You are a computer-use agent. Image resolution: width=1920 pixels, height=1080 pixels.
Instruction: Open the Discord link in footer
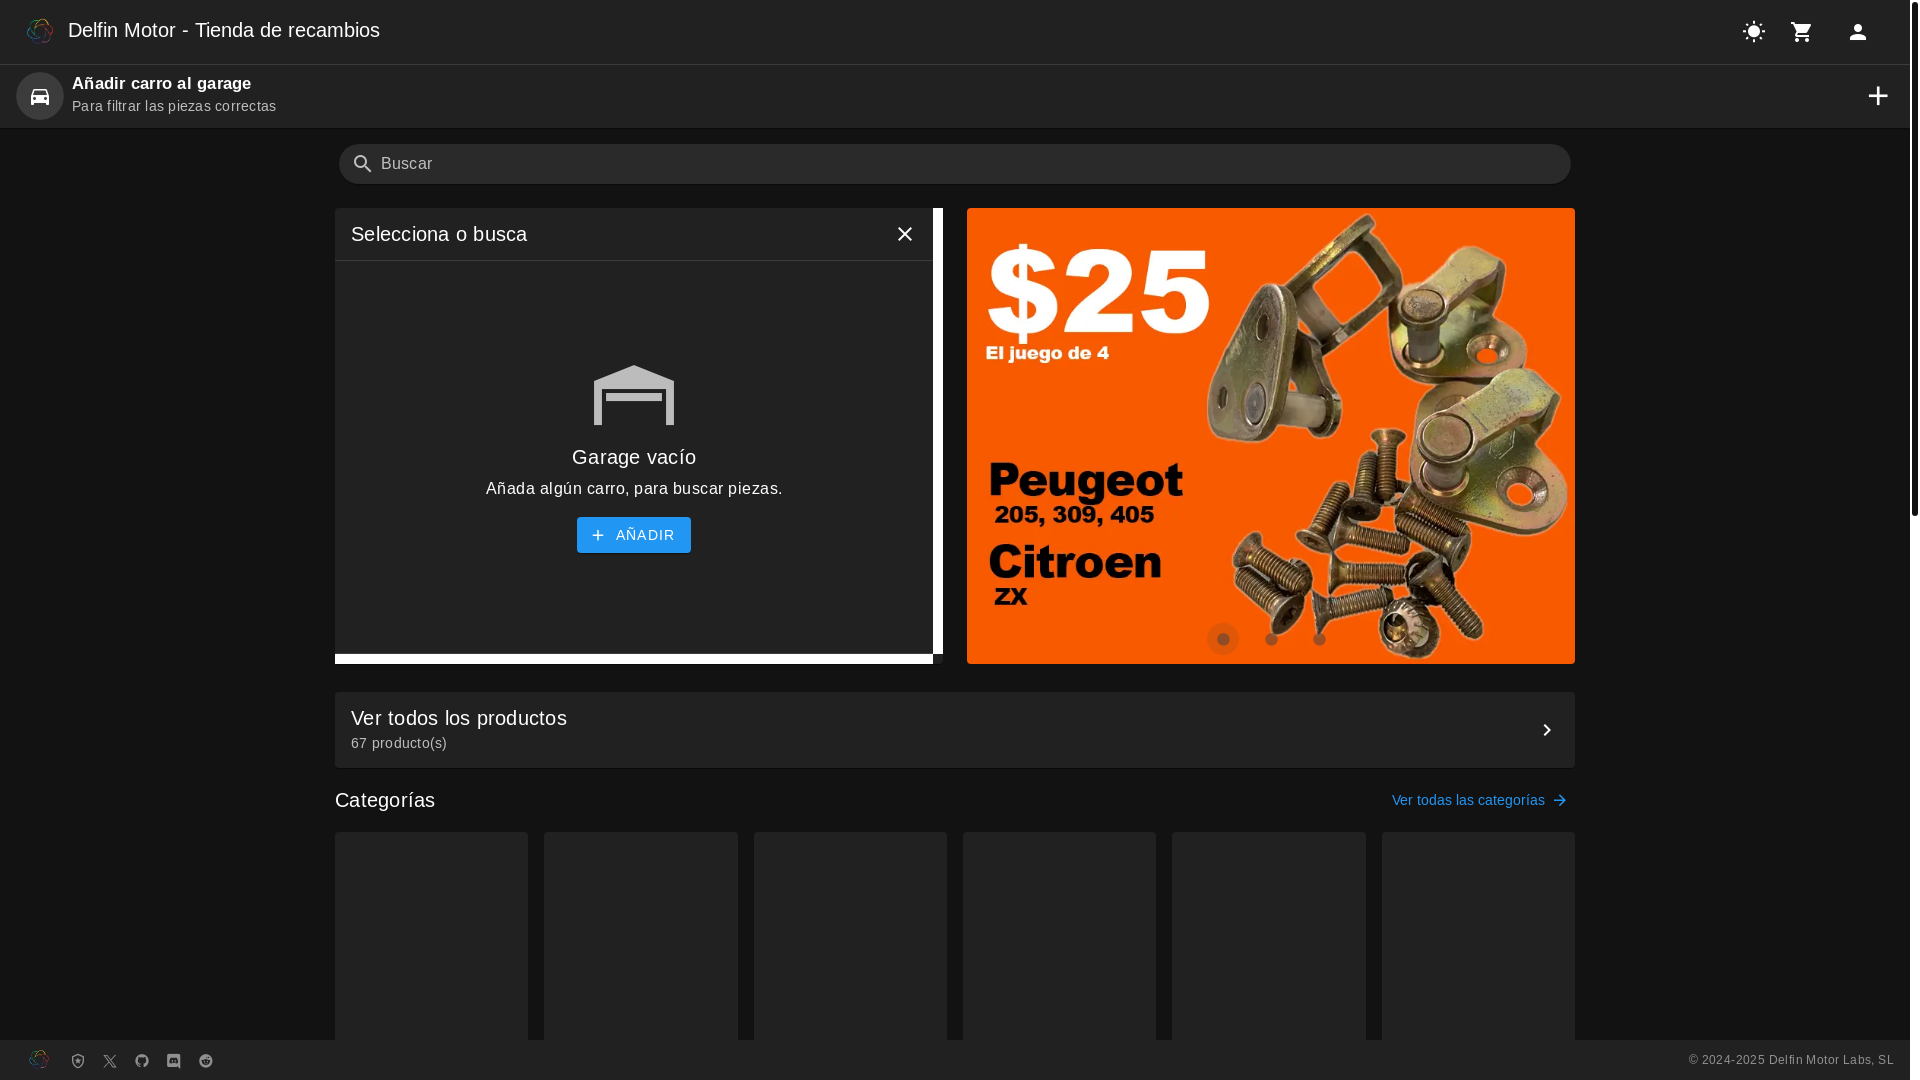174,1061
